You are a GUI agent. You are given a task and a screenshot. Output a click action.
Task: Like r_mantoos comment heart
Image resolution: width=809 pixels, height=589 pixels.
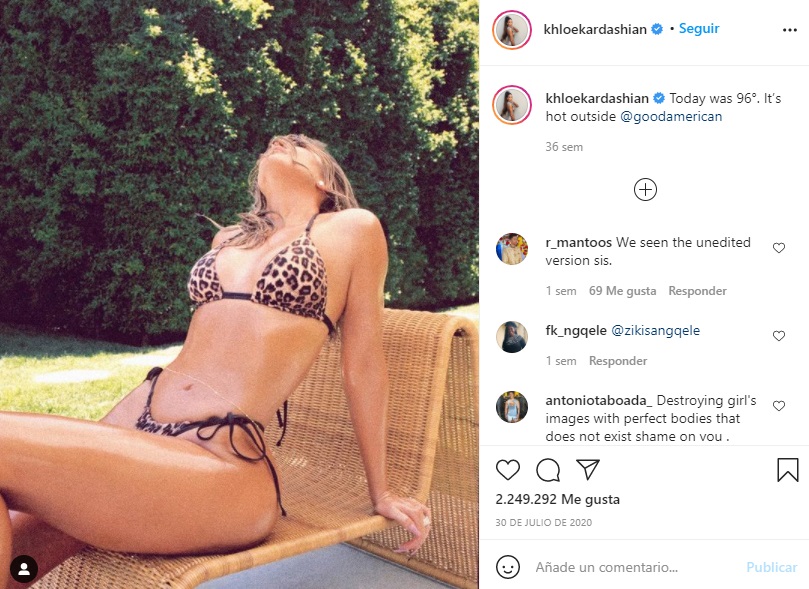coord(779,248)
